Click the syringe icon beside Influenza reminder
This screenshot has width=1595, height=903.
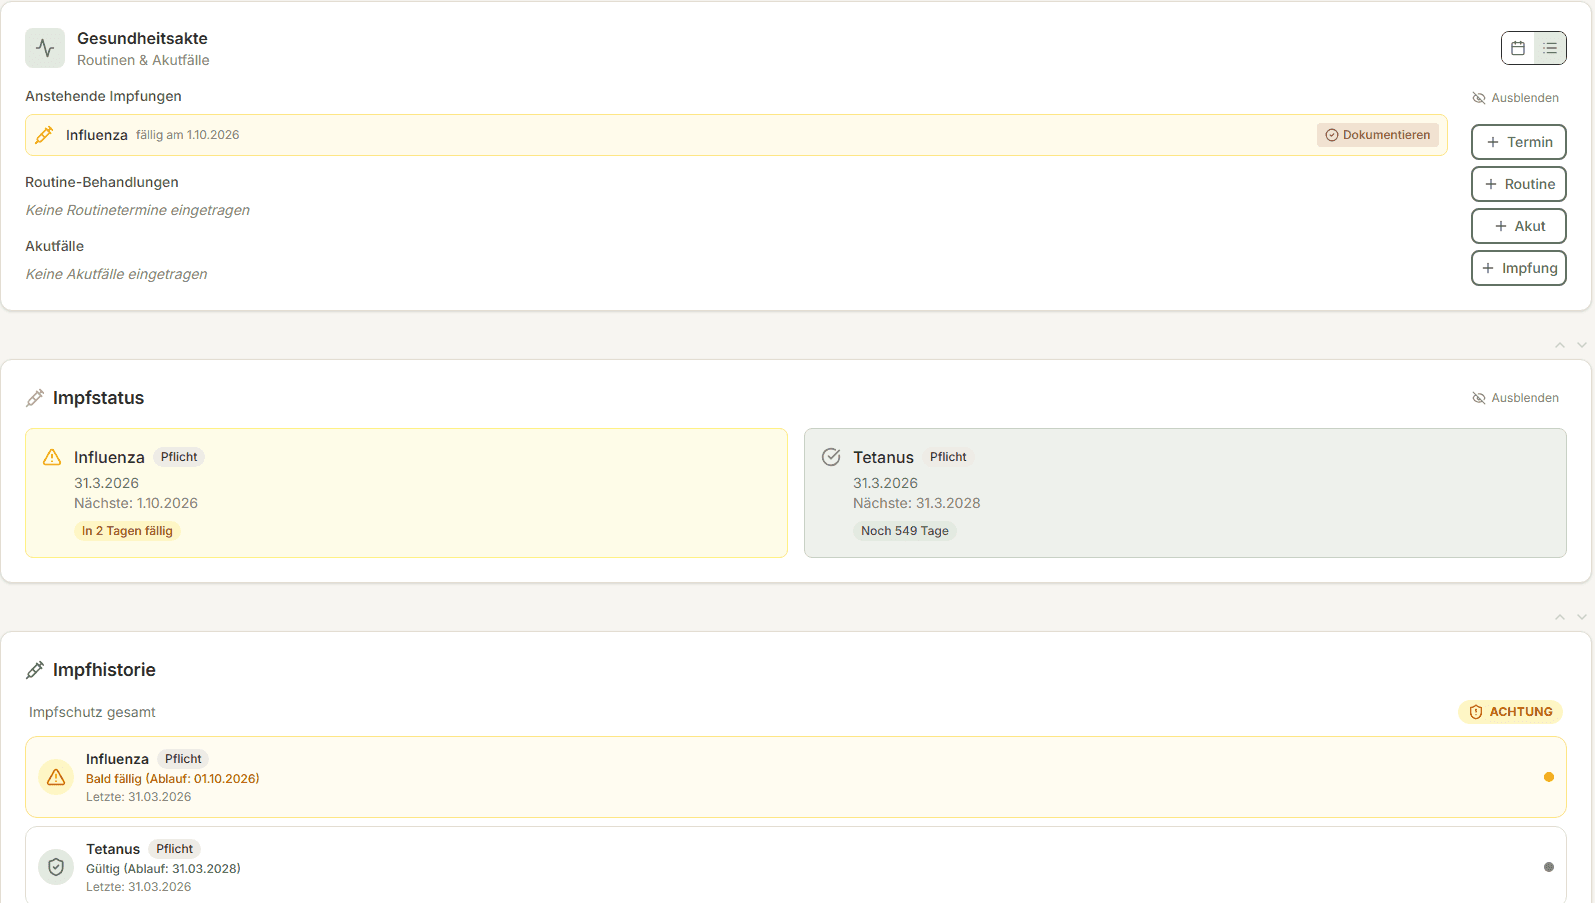click(x=44, y=135)
